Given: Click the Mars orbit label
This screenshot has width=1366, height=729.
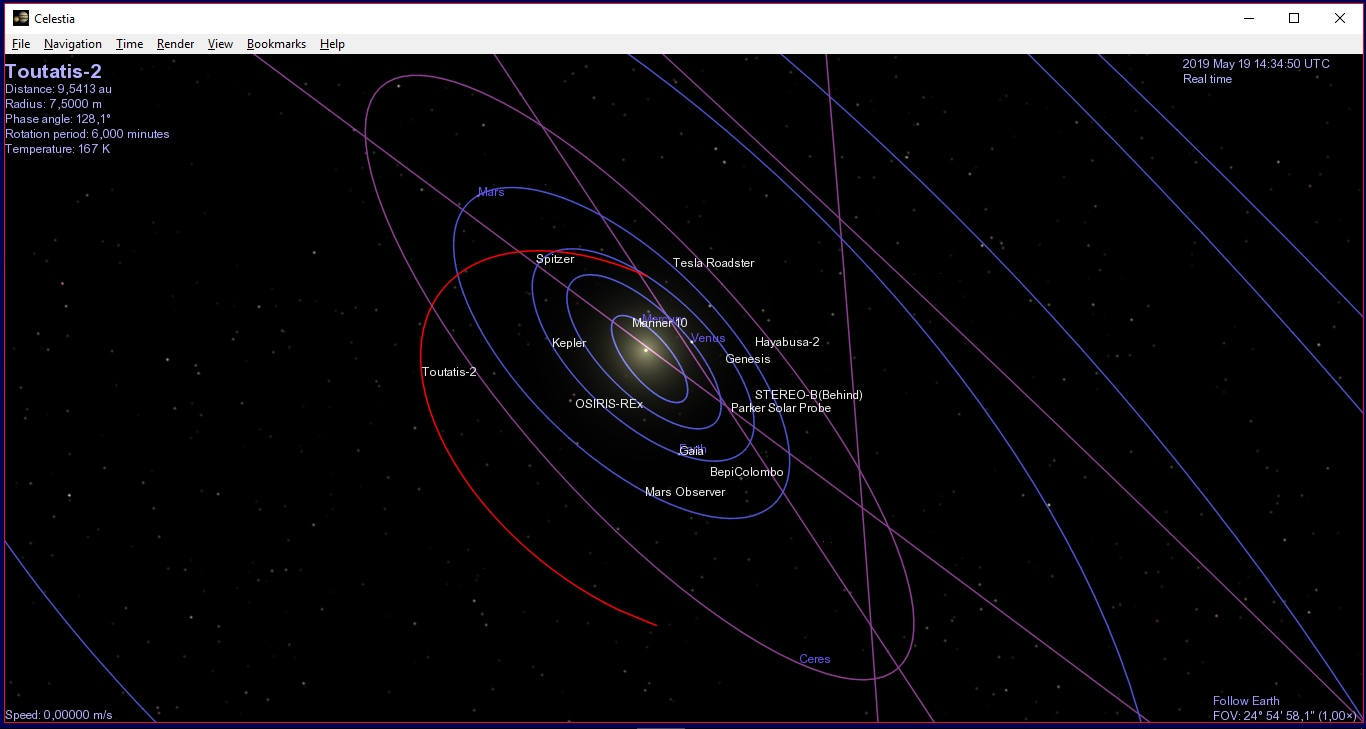Looking at the screenshot, I should pyautogui.click(x=491, y=192).
